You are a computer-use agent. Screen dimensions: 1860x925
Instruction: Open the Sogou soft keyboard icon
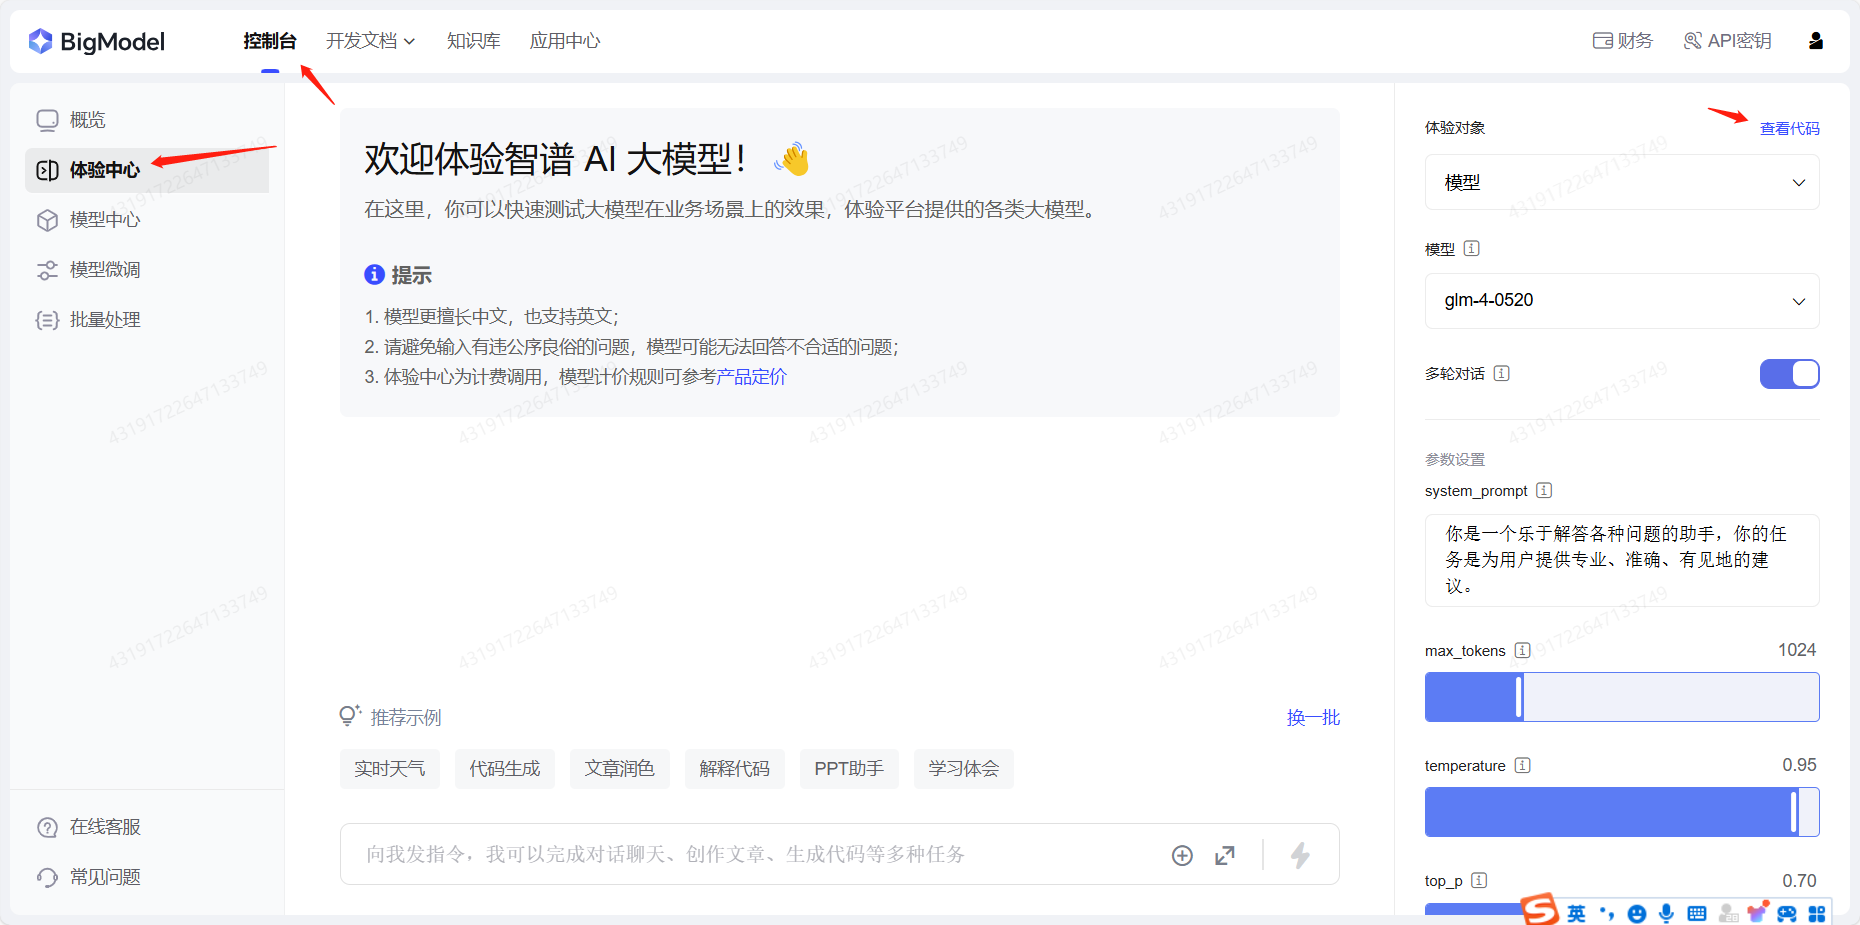click(x=1696, y=913)
